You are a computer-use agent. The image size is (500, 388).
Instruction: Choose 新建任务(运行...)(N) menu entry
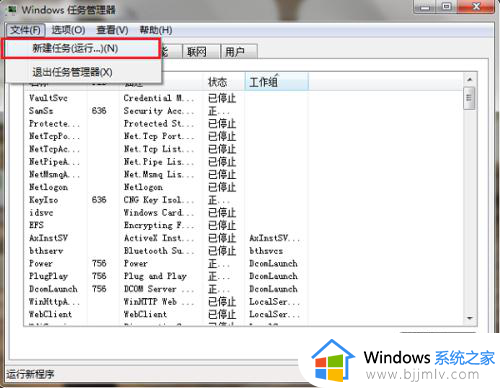pyautogui.click(x=81, y=49)
